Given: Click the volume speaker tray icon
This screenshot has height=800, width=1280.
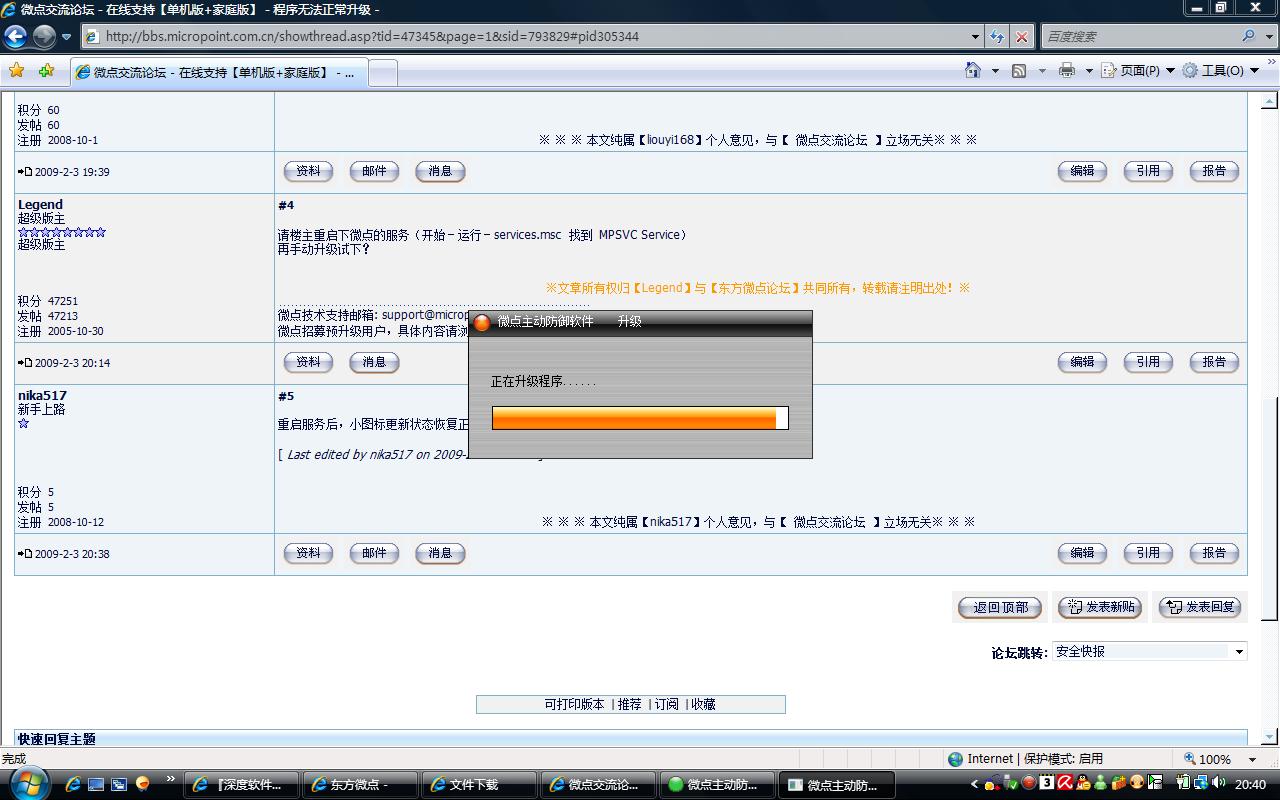Looking at the screenshot, I should [x=1218, y=784].
